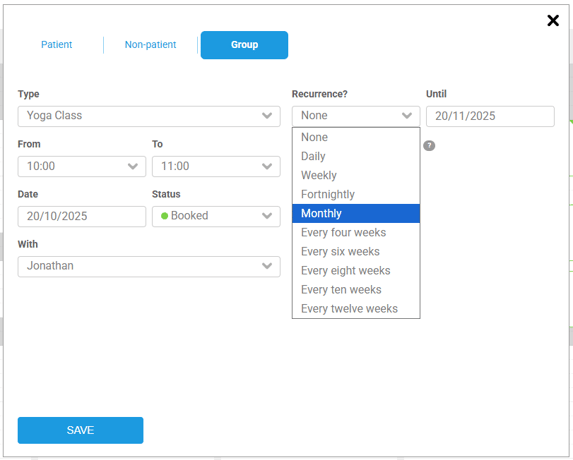
Task: Switch to the Non-patient tab
Action: [150, 45]
